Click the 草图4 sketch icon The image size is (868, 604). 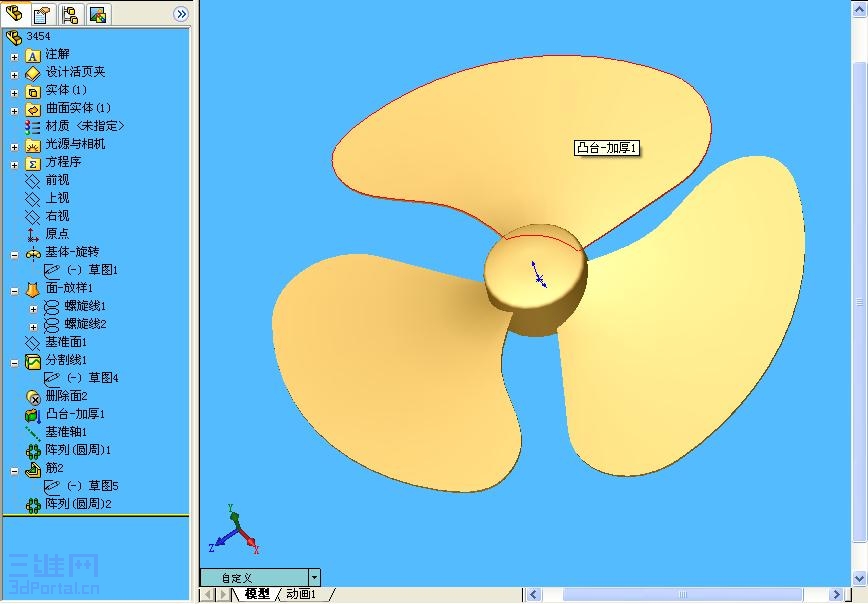click(x=51, y=379)
